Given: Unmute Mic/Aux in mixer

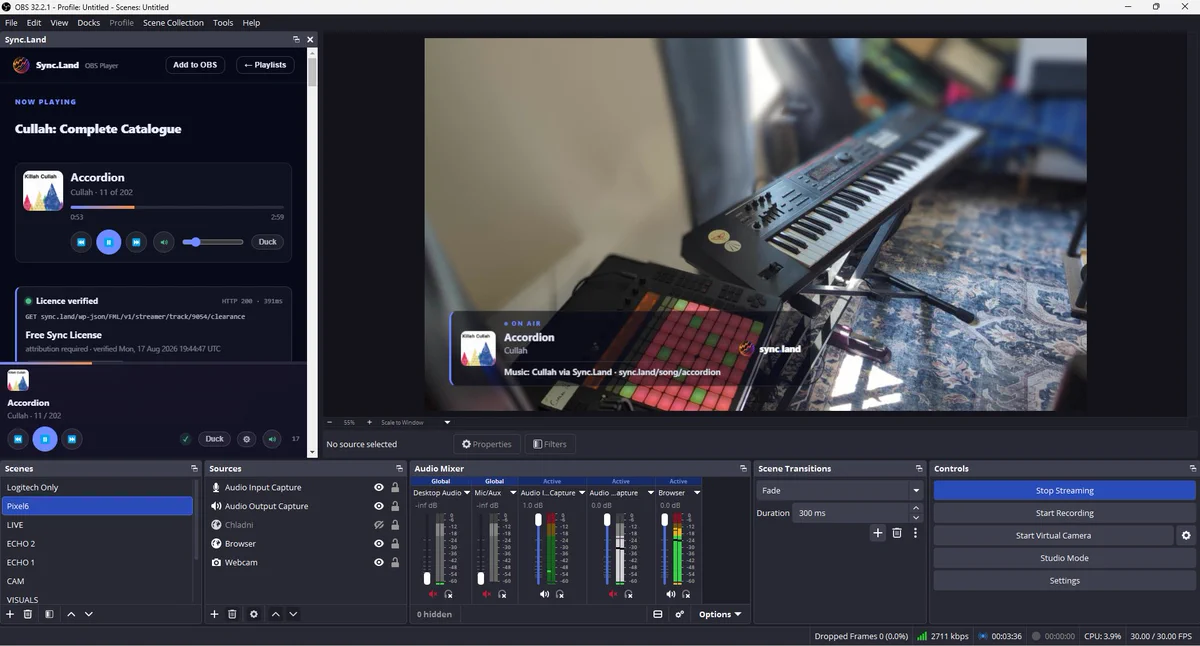Looking at the screenshot, I should 487,594.
